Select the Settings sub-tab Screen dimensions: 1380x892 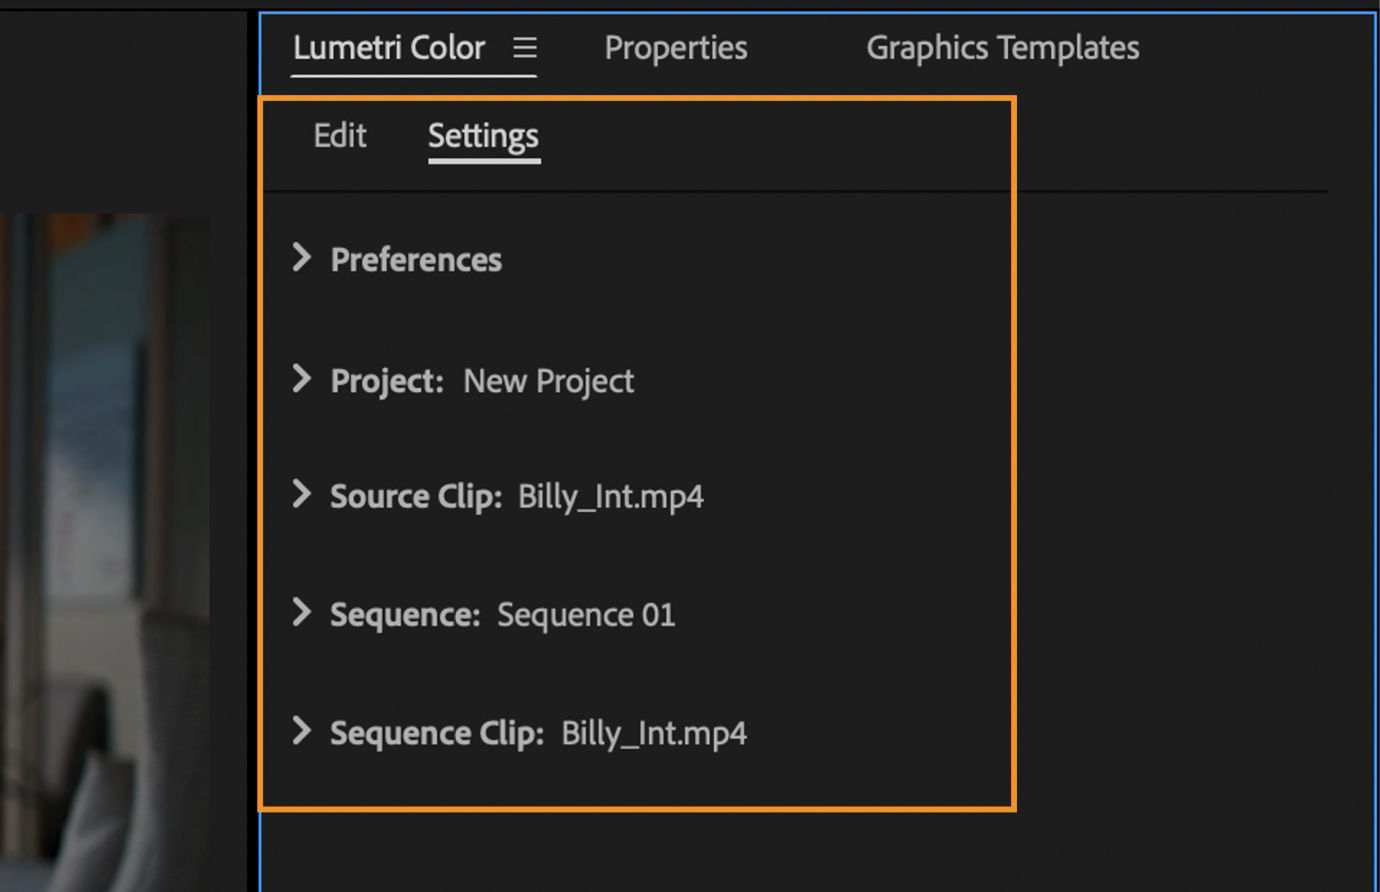pos(483,136)
